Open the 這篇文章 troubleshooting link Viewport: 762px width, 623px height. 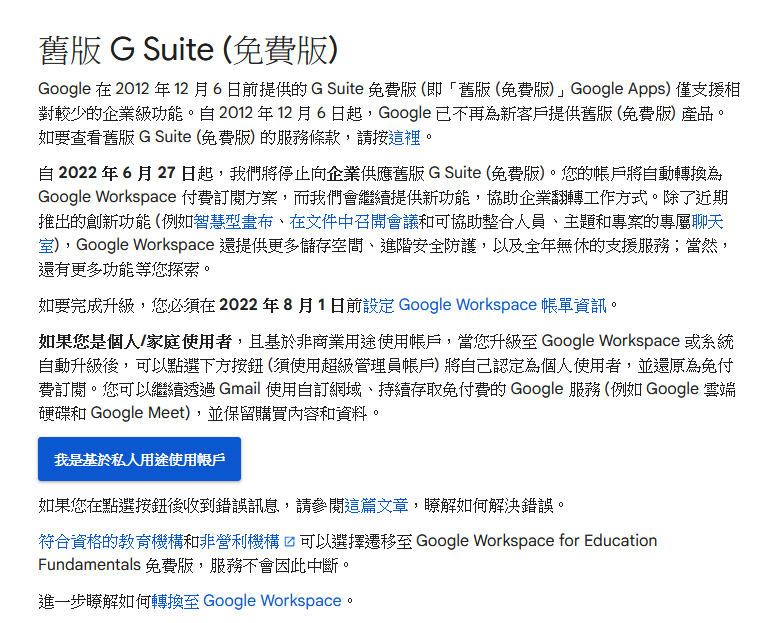pyautogui.click(x=373, y=504)
